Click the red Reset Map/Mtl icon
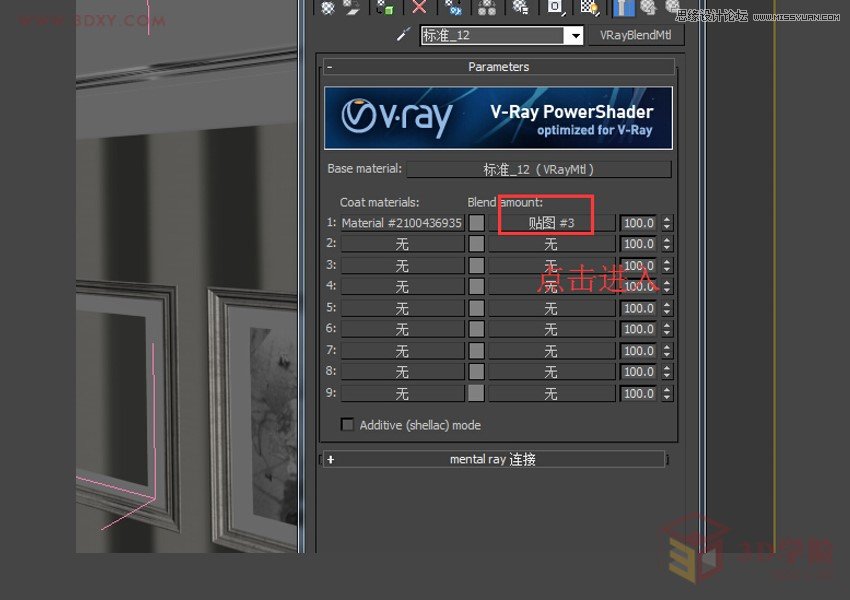 pos(417,8)
